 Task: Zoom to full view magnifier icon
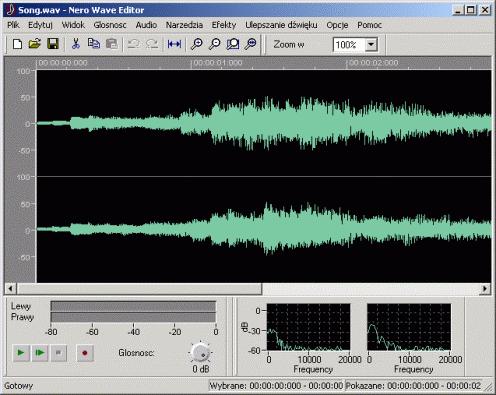(x=251, y=44)
